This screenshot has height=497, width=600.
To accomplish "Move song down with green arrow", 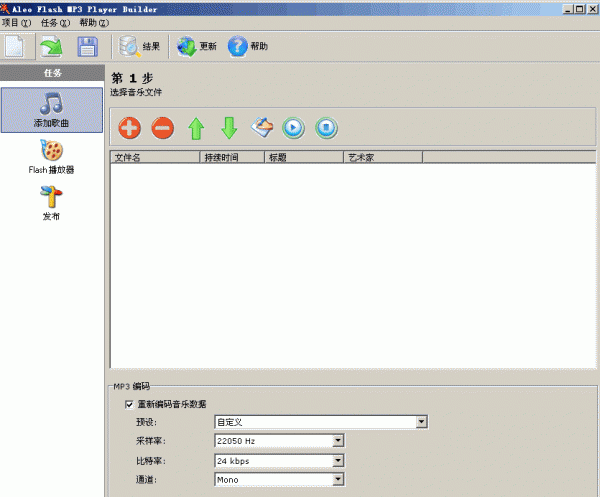I will click(229, 128).
